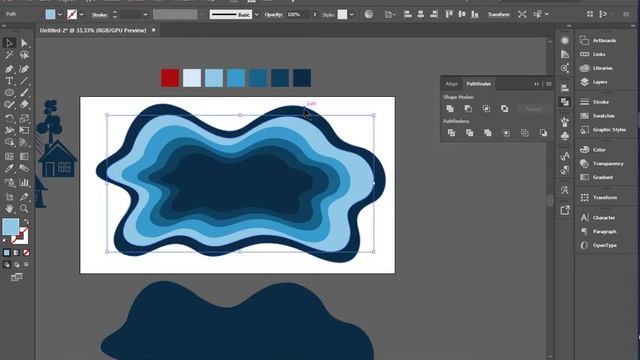Select the Scale tool
Image resolution: width=640 pixels, height=360 pixels.
coord(24,118)
